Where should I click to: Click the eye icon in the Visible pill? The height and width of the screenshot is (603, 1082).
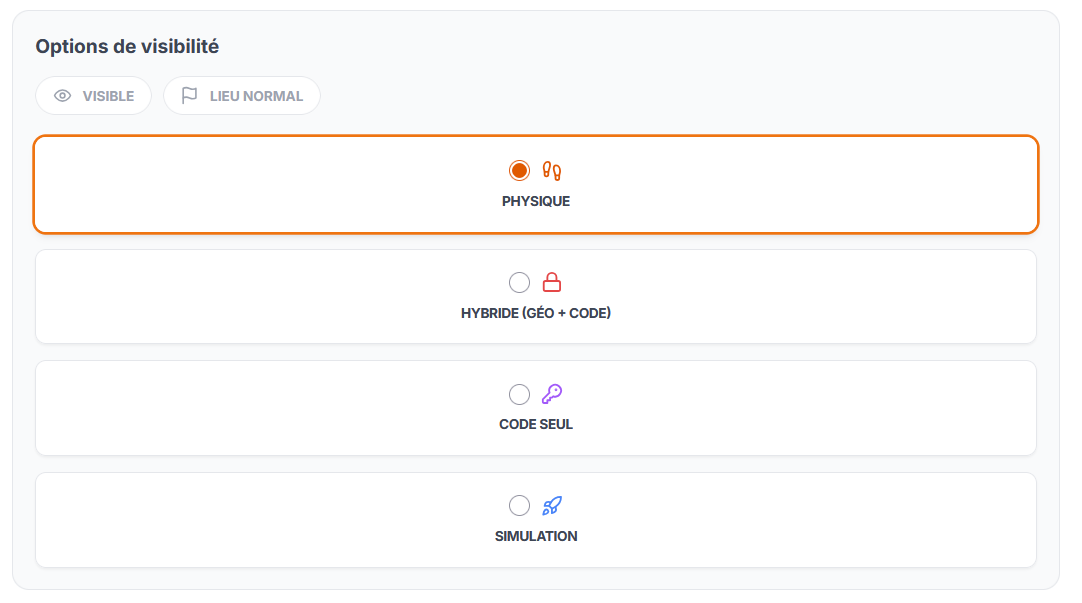[x=63, y=96]
